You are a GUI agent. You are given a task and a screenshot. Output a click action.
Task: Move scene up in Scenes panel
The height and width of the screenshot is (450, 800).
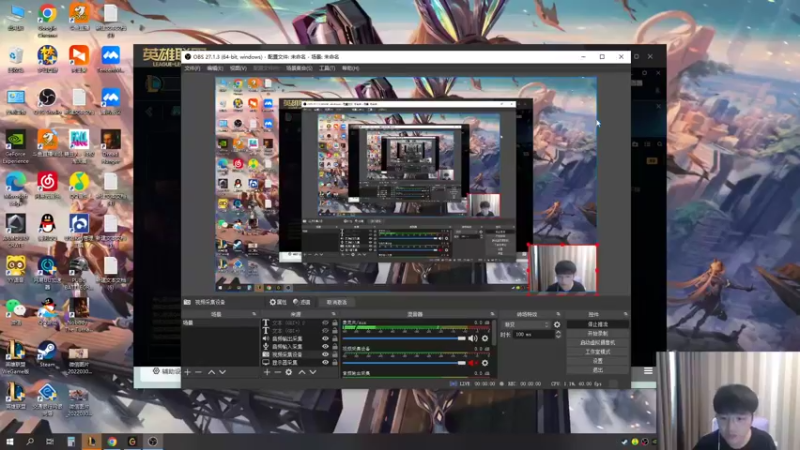(x=211, y=372)
